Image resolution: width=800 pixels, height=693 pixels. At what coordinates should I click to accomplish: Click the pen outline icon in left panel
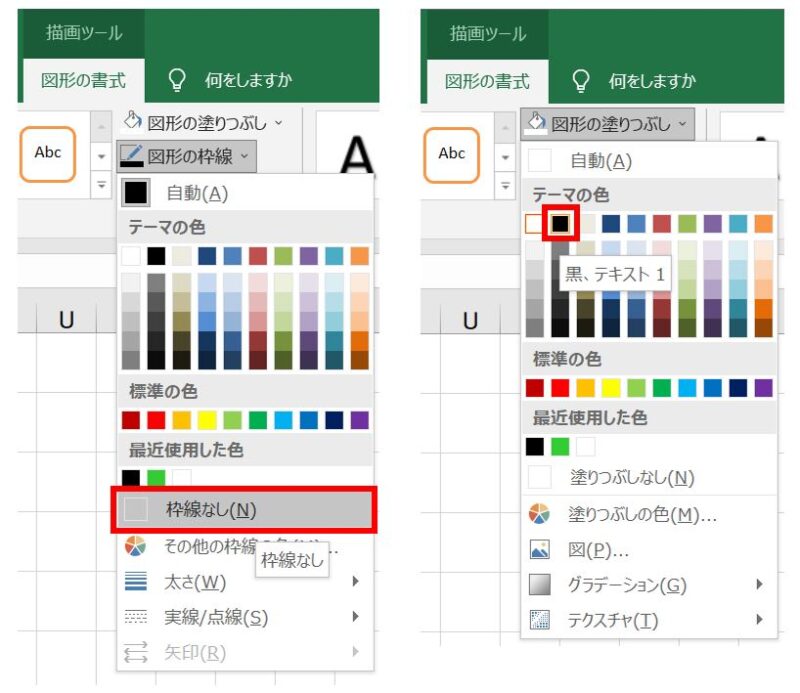(132, 156)
